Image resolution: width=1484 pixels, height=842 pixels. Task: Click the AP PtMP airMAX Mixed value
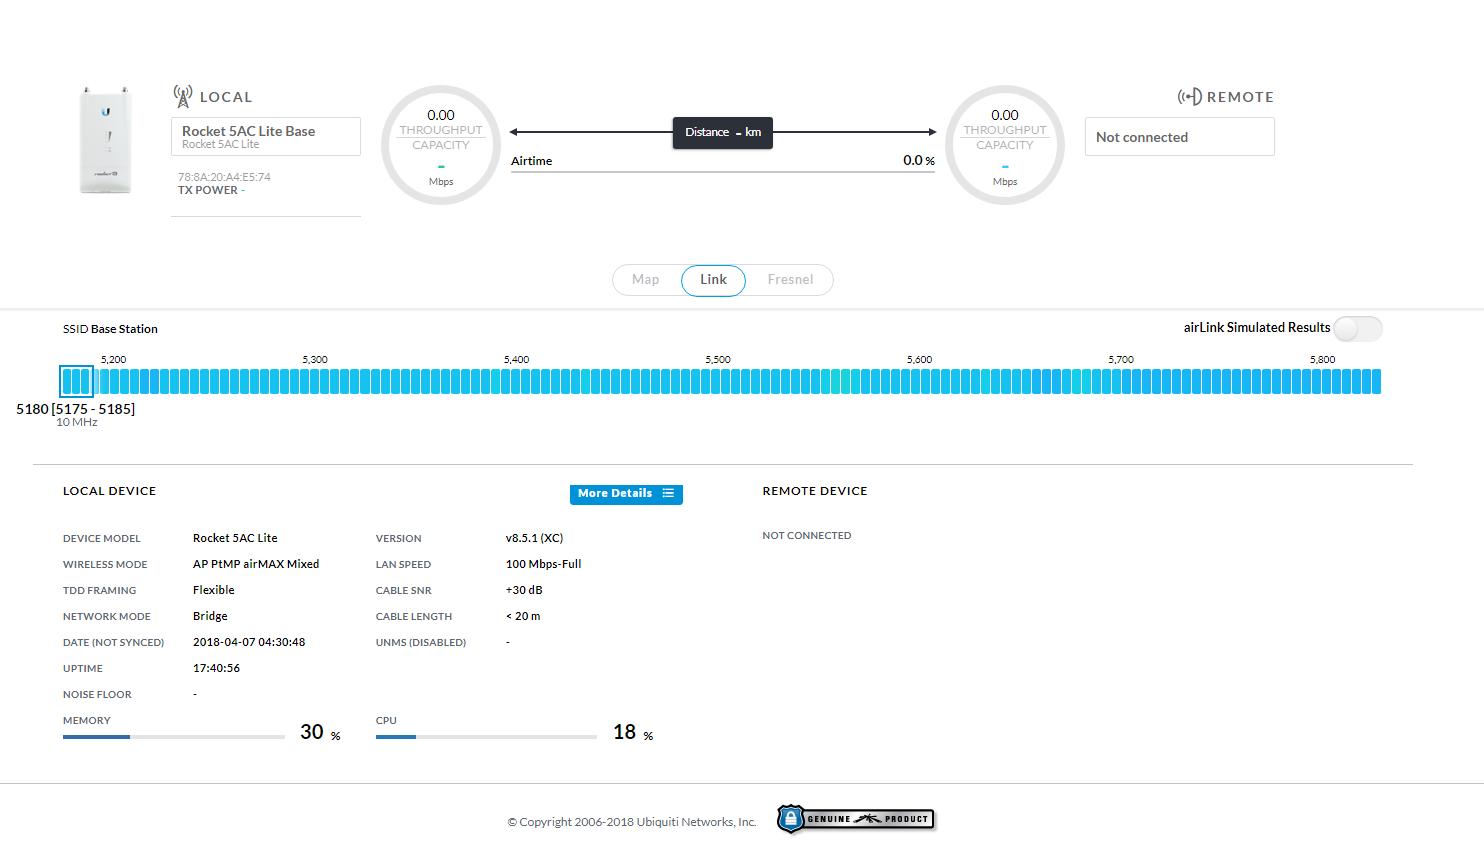256,564
